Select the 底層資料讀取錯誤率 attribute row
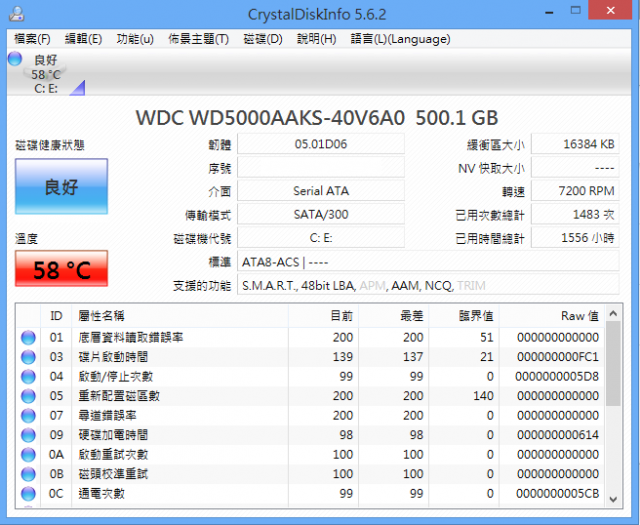 click(311, 338)
